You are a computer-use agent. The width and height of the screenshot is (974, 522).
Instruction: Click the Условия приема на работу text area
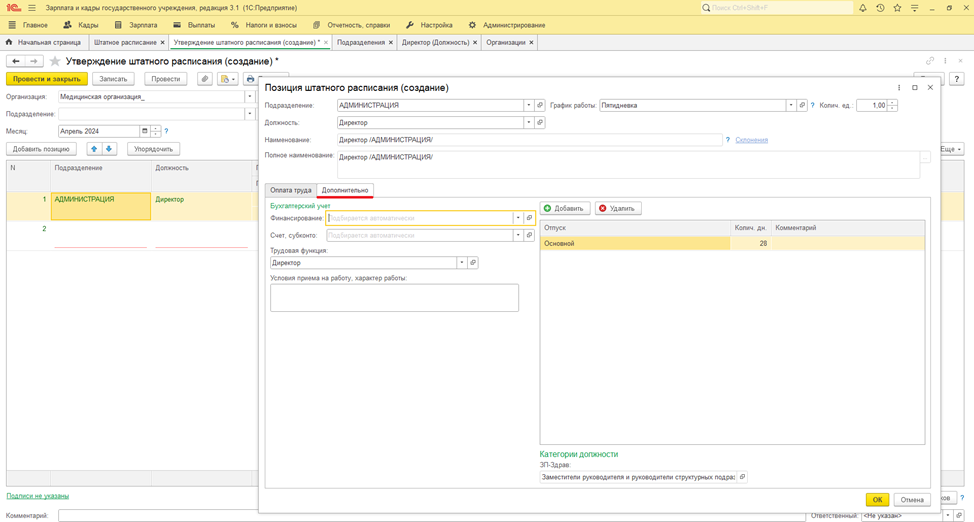coord(394,298)
